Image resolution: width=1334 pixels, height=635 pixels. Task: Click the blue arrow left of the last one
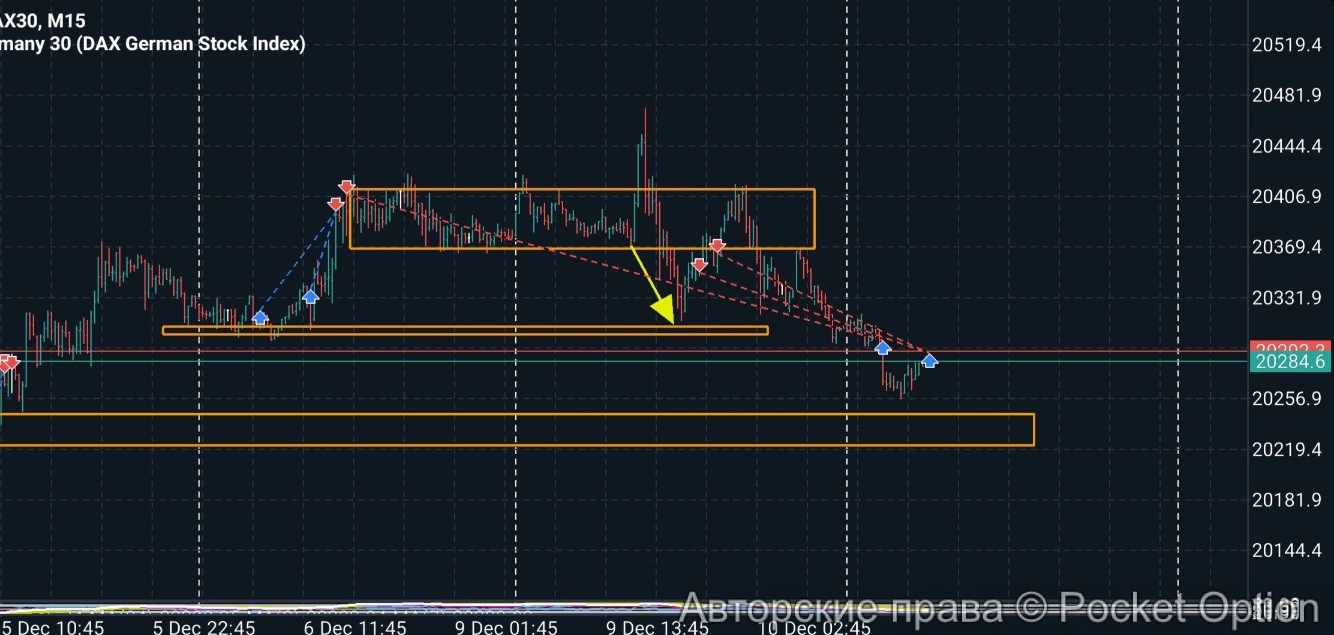coord(883,347)
